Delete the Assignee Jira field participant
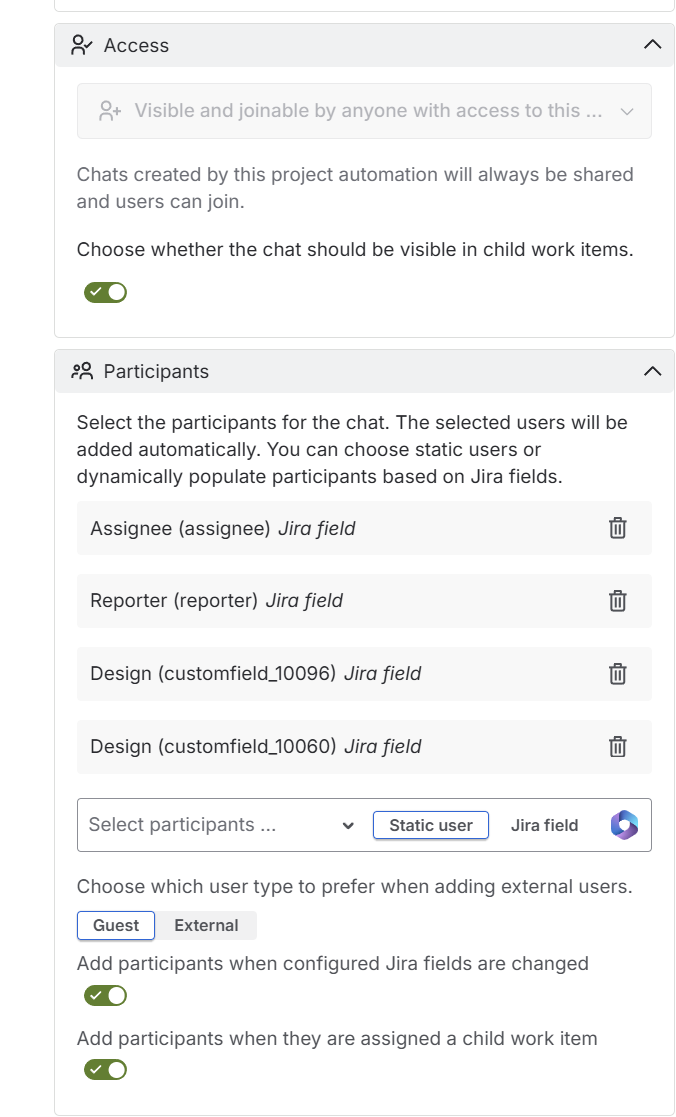 [x=617, y=528]
